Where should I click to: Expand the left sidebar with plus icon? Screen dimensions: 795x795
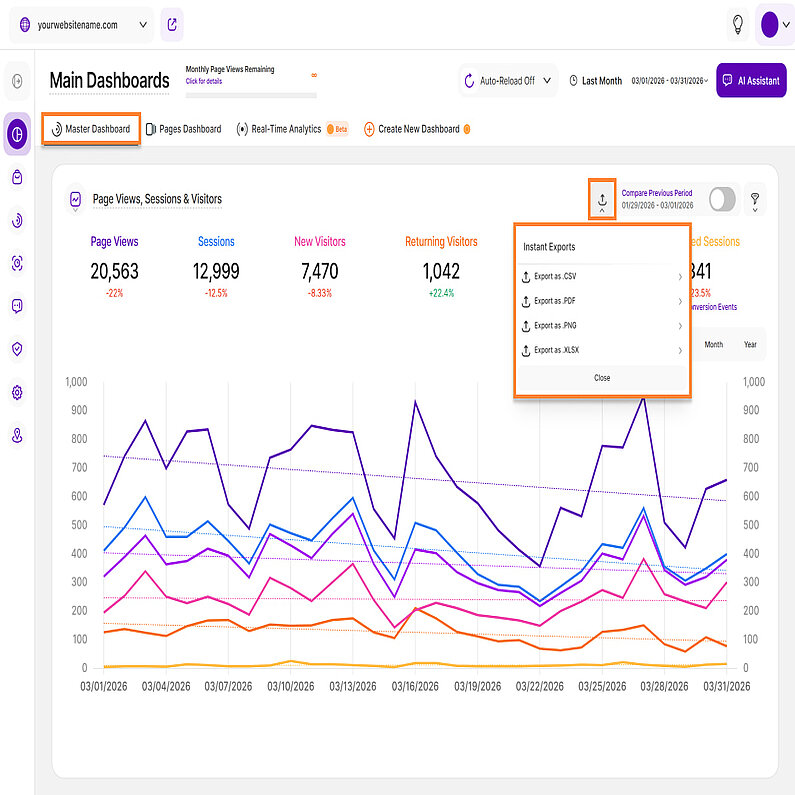point(17,81)
